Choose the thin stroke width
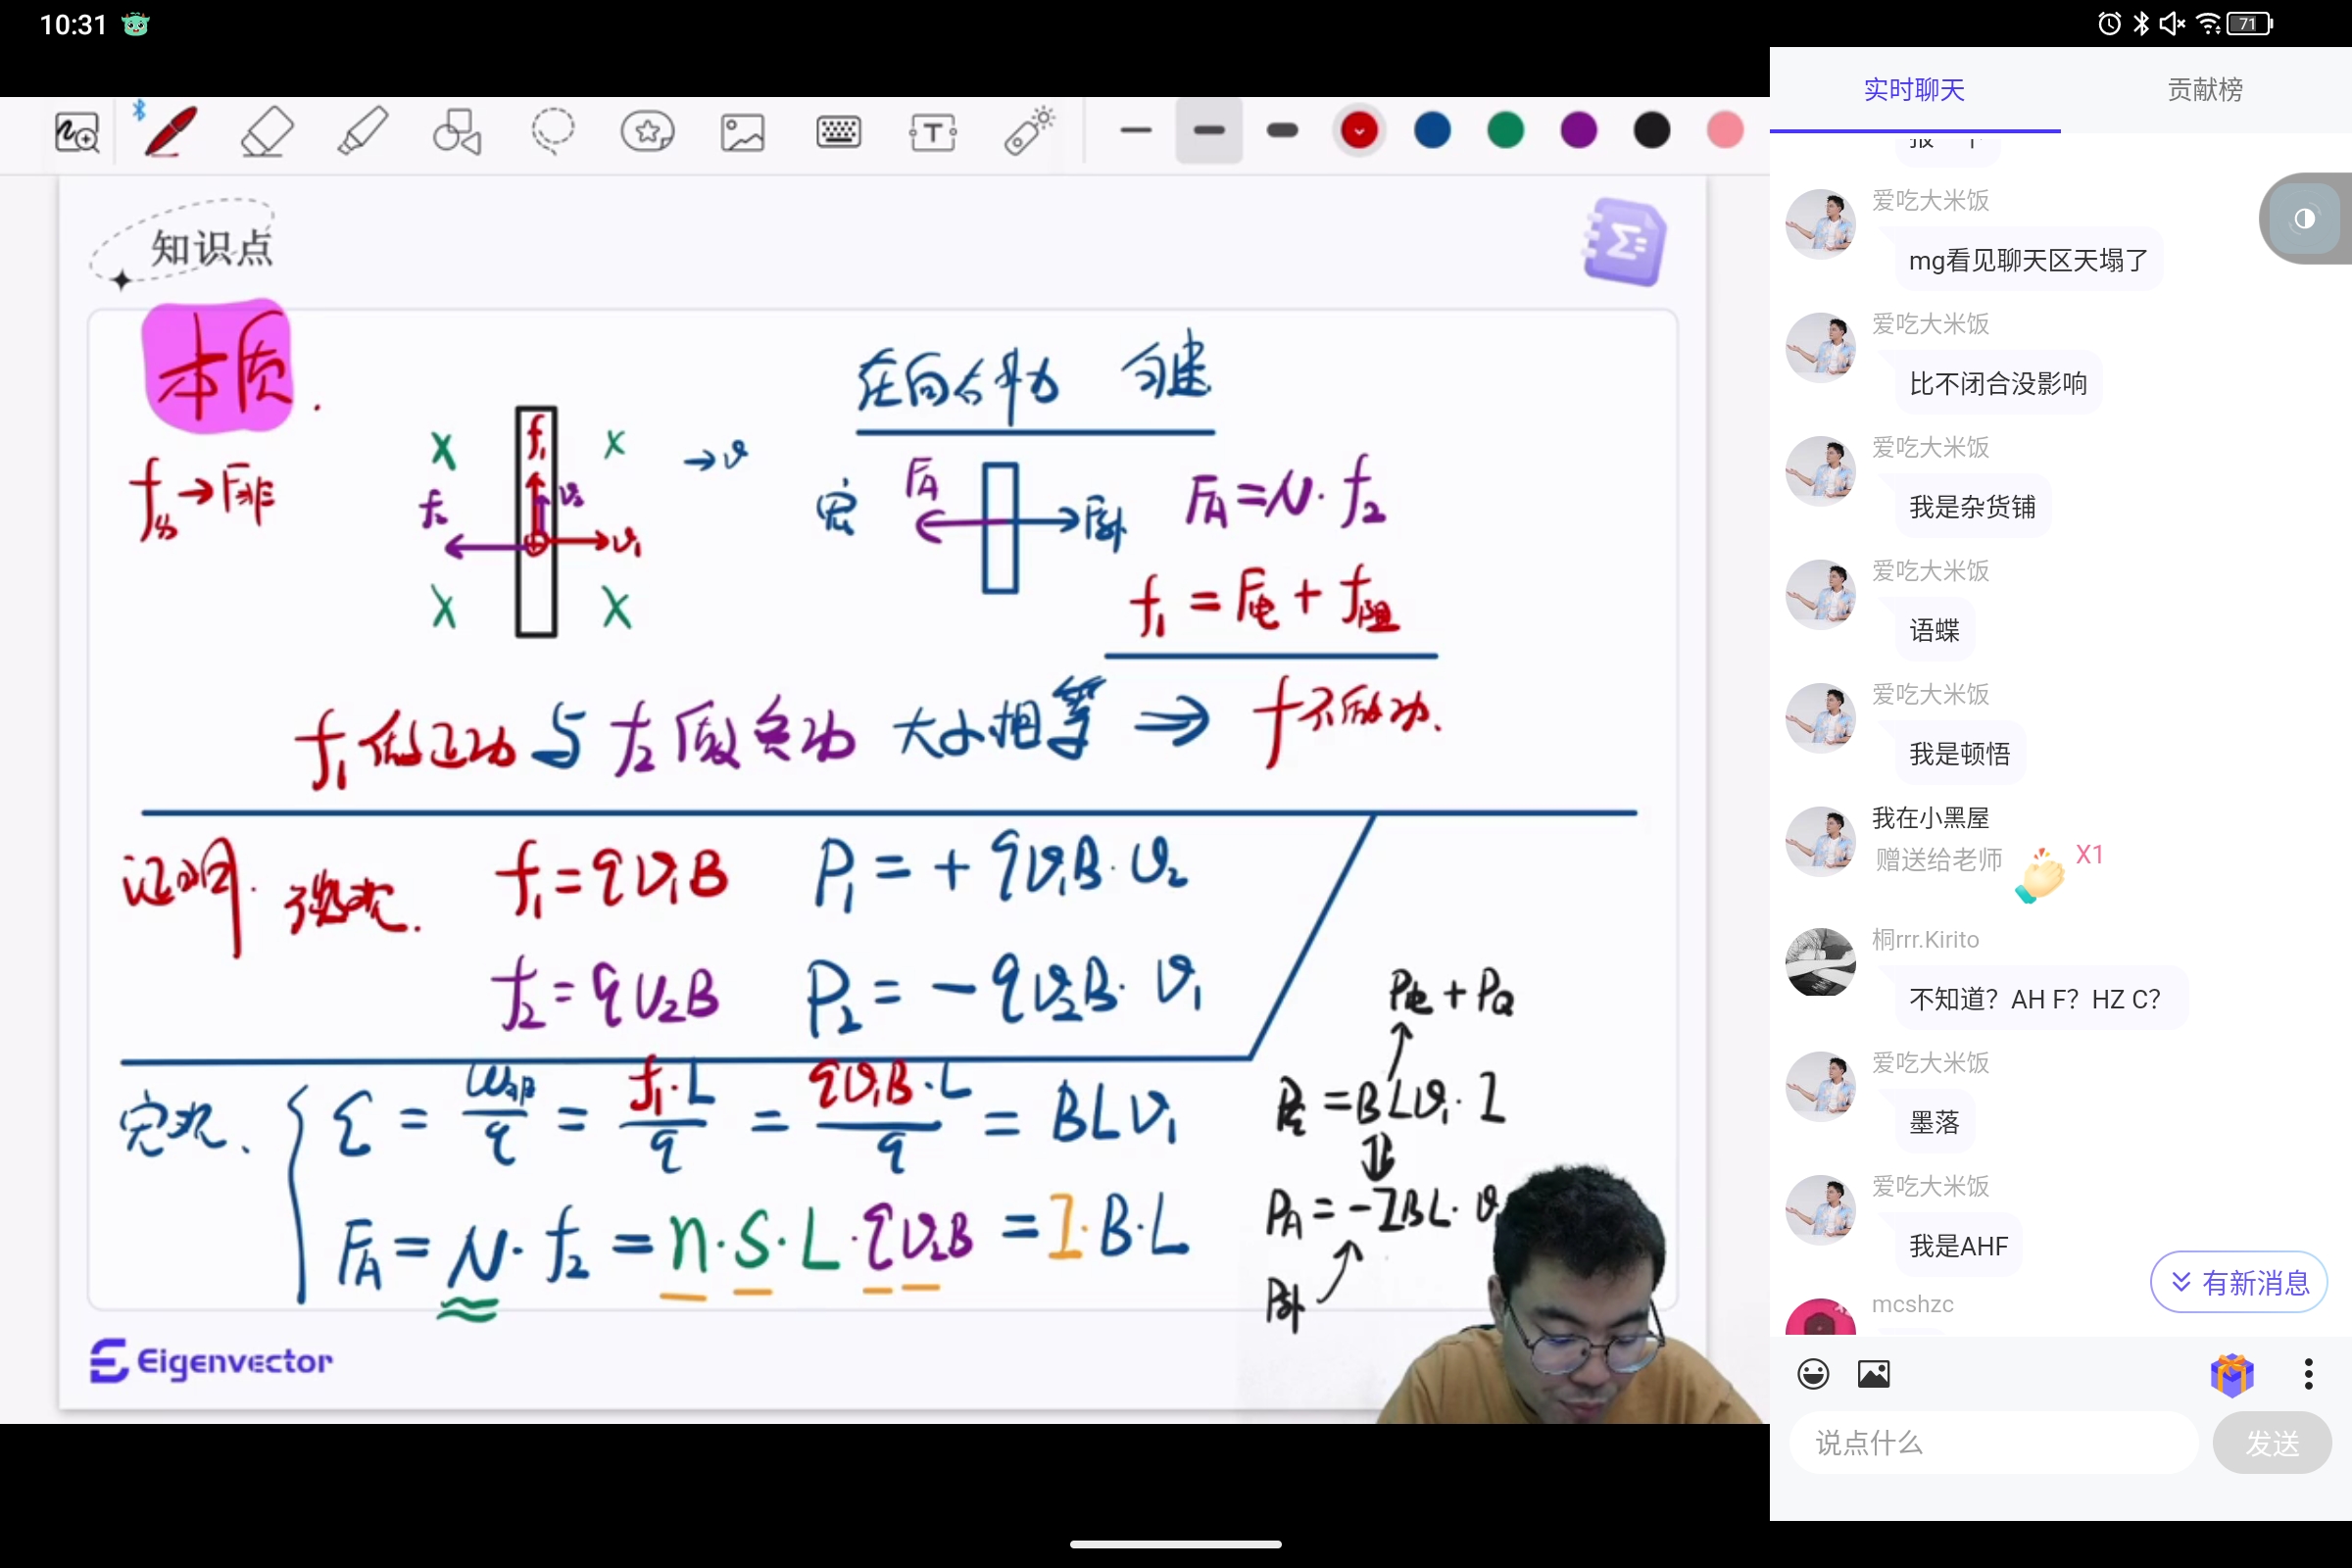Image resolution: width=2352 pixels, height=1568 pixels. tap(1136, 130)
